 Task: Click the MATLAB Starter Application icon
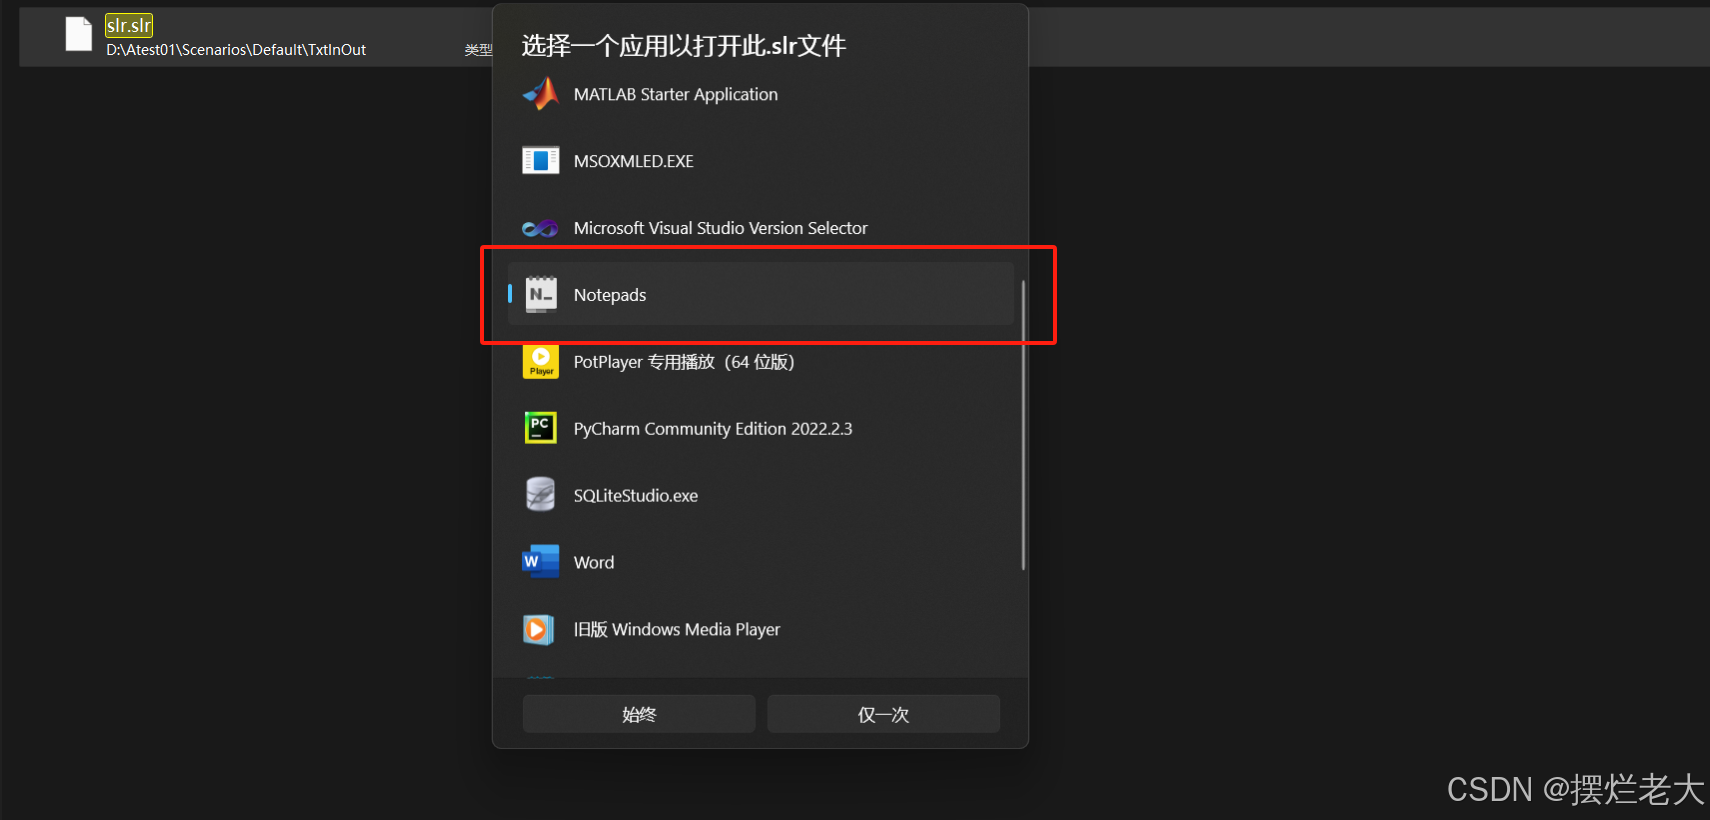(541, 94)
